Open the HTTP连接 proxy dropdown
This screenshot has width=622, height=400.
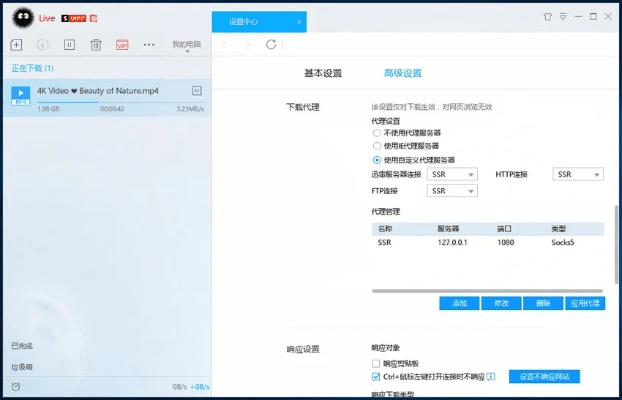(x=578, y=174)
